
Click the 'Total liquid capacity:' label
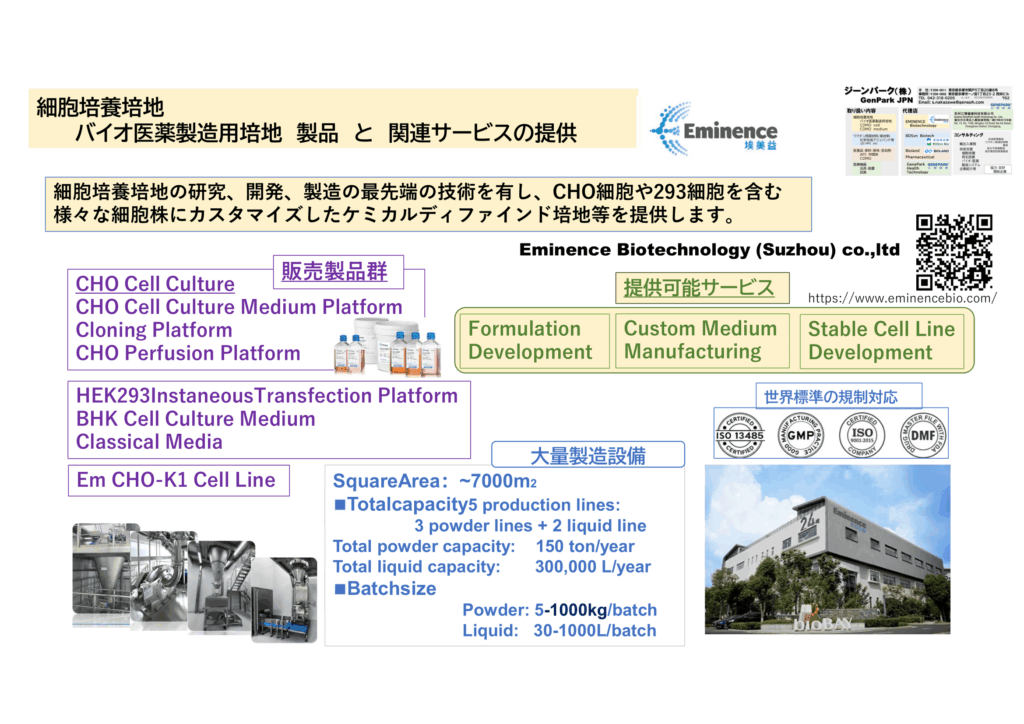(x=417, y=567)
